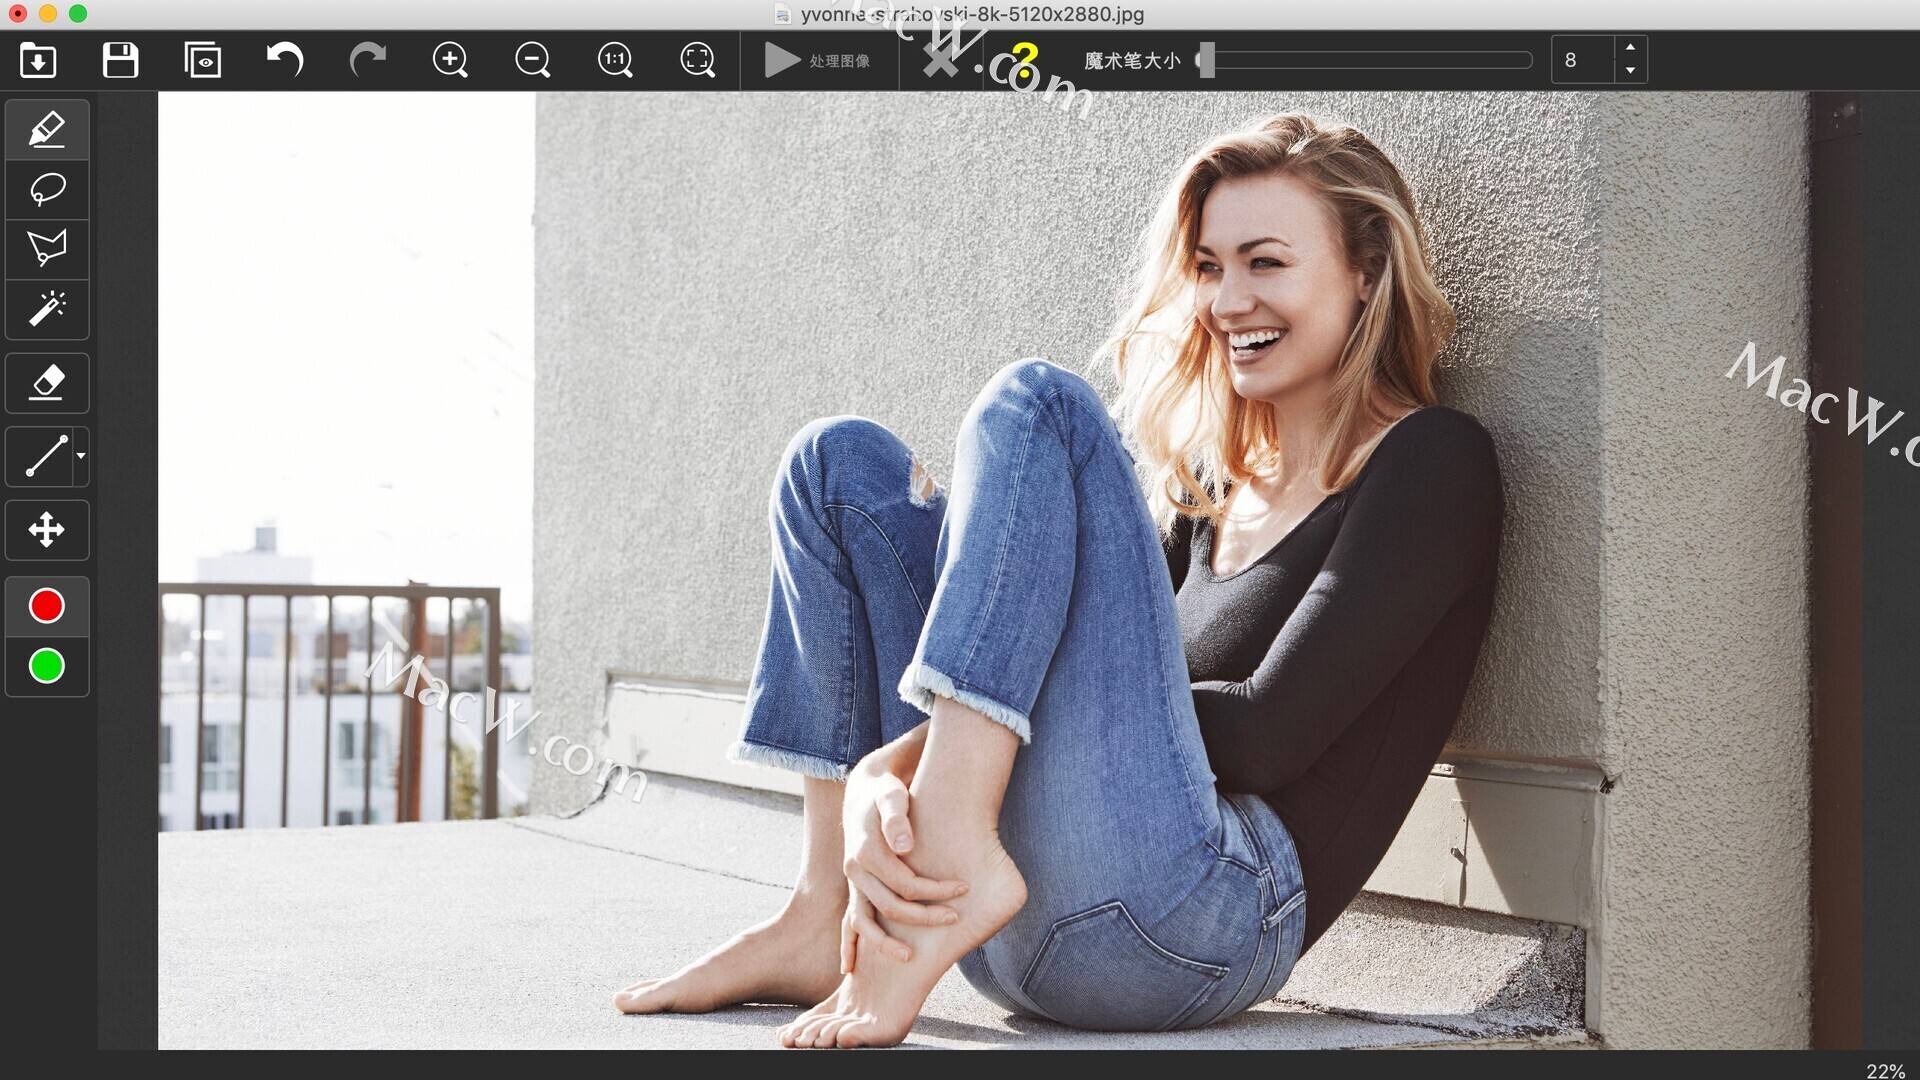
Task: Click the file title yvonne-strahovski-8k-5120x2880.jpg
Action: [x=972, y=14]
